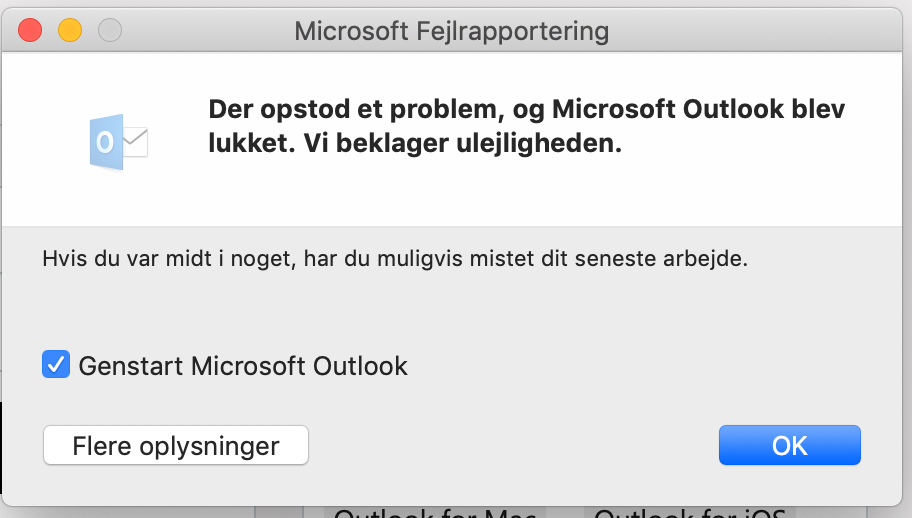This screenshot has height=518, width=912.
Task: Open Flere oplysninger for more details
Action: pos(176,445)
